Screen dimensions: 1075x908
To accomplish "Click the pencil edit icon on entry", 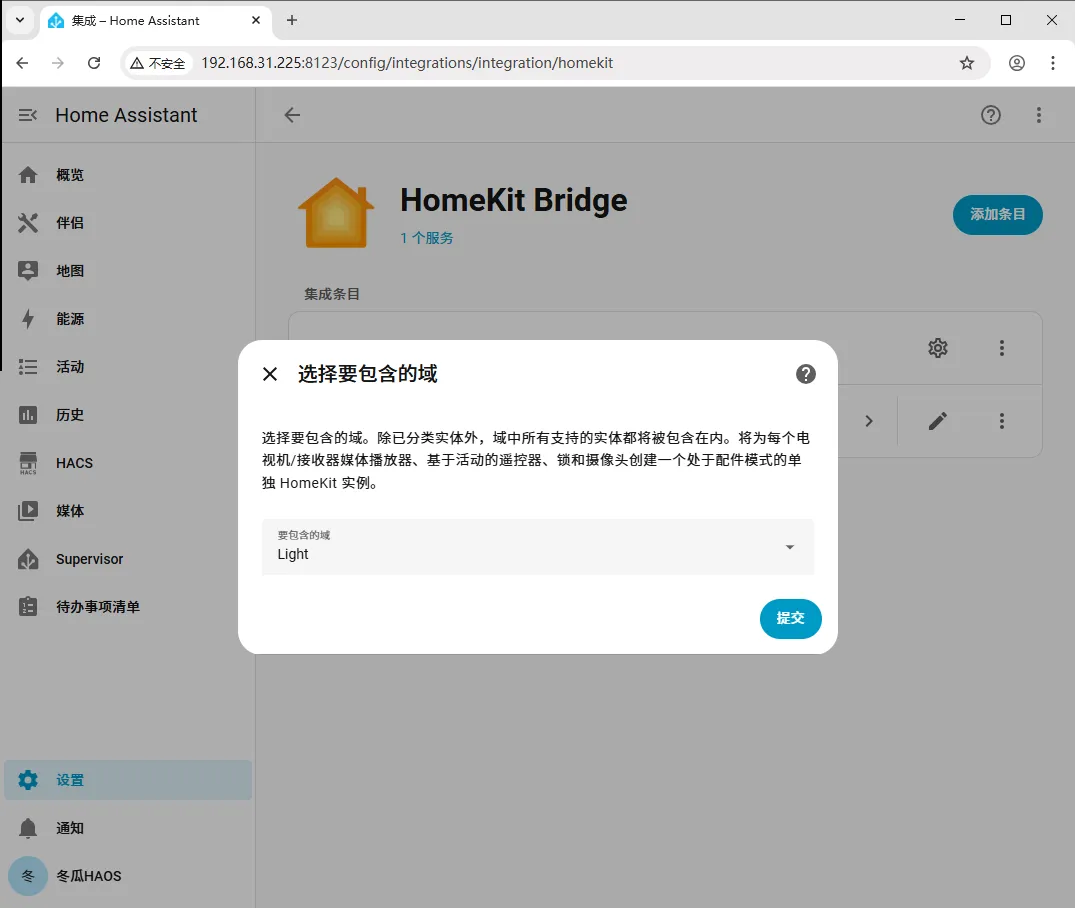I will tap(938, 421).
